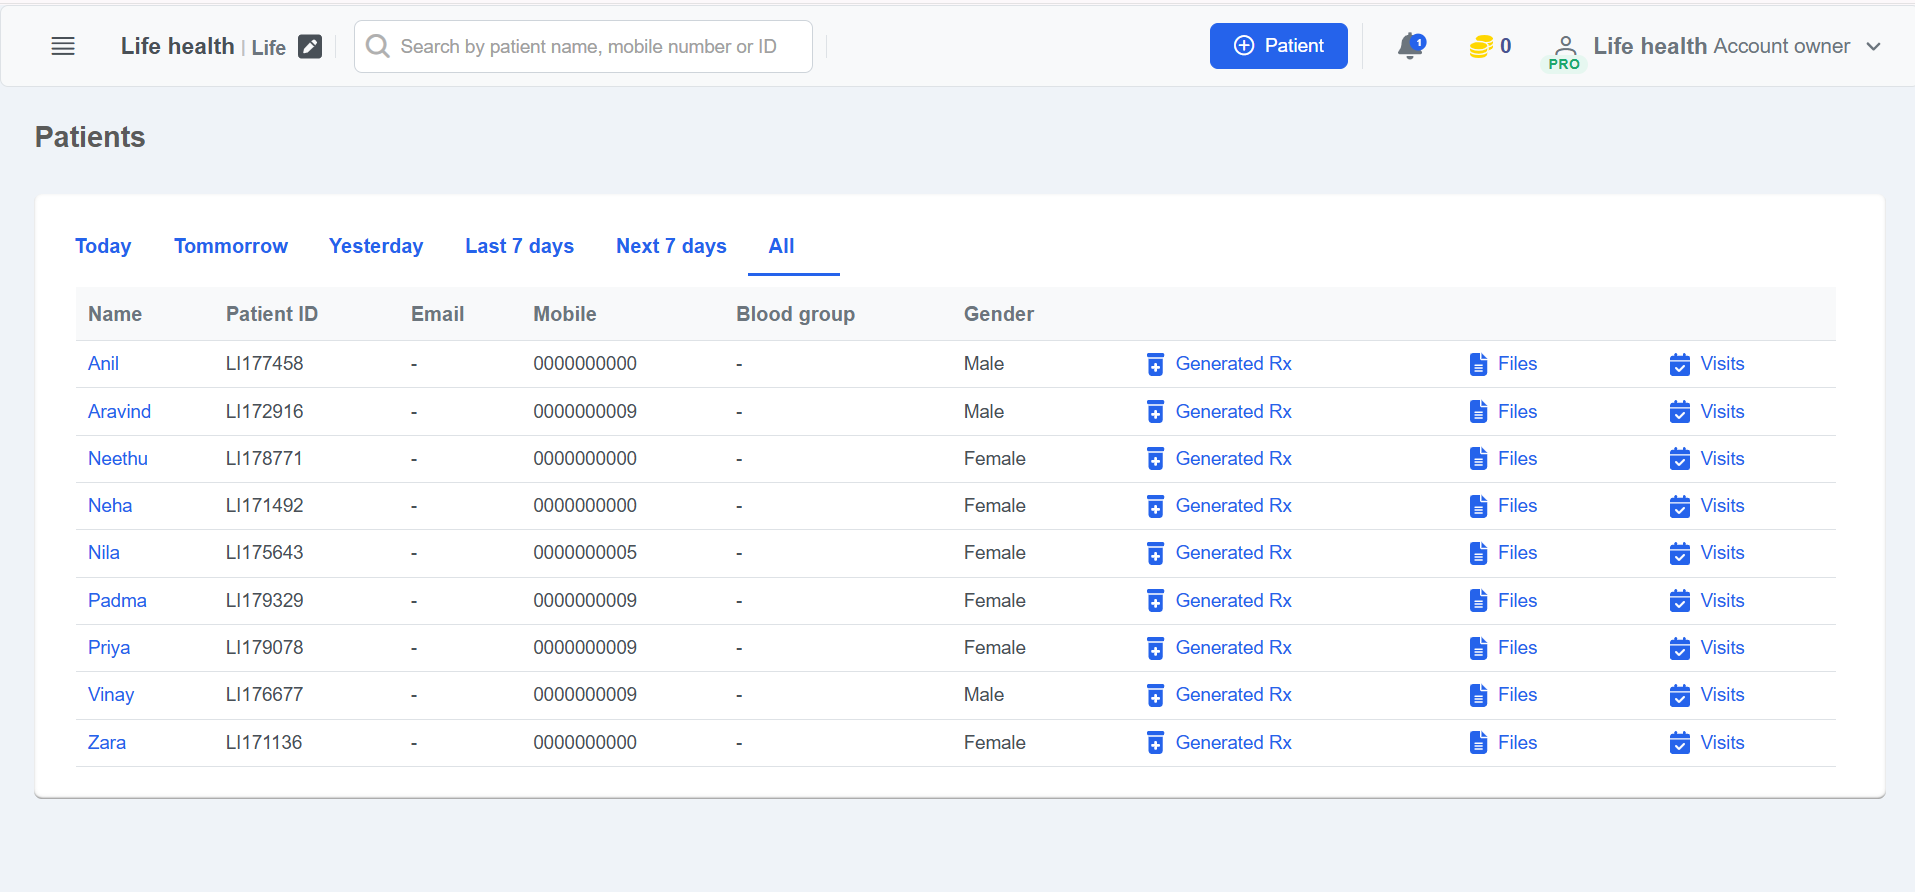
Task: Open the notifications bell
Action: tap(1410, 46)
